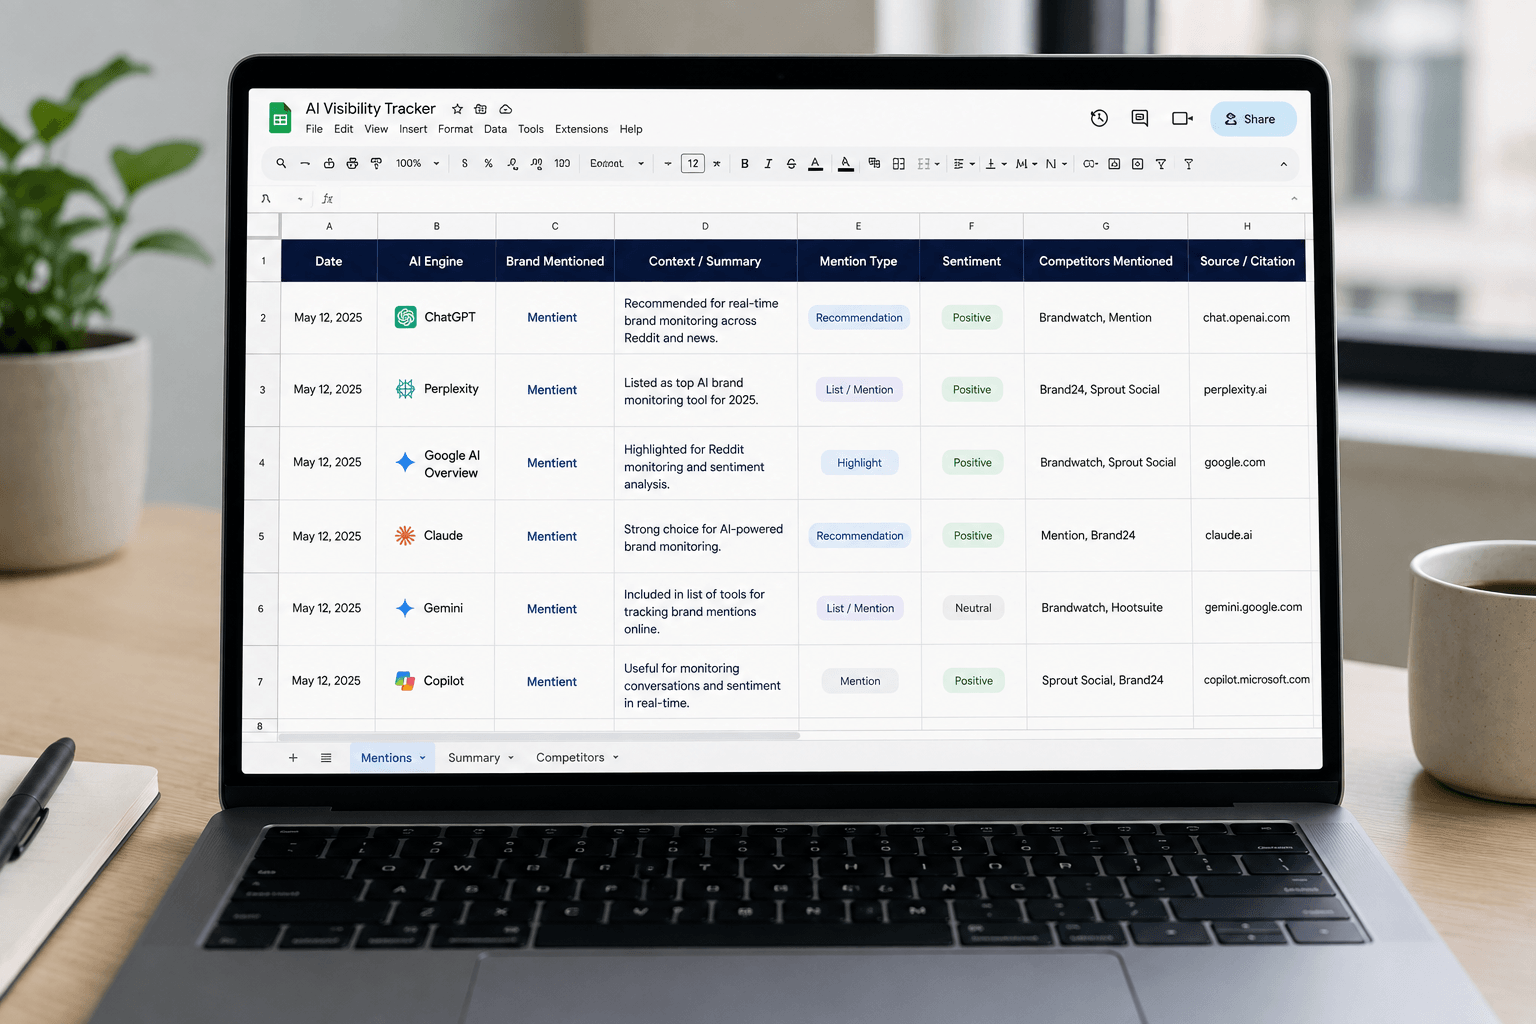
Task: Open the Extensions menu
Action: pyautogui.click(x=581, y=129)
